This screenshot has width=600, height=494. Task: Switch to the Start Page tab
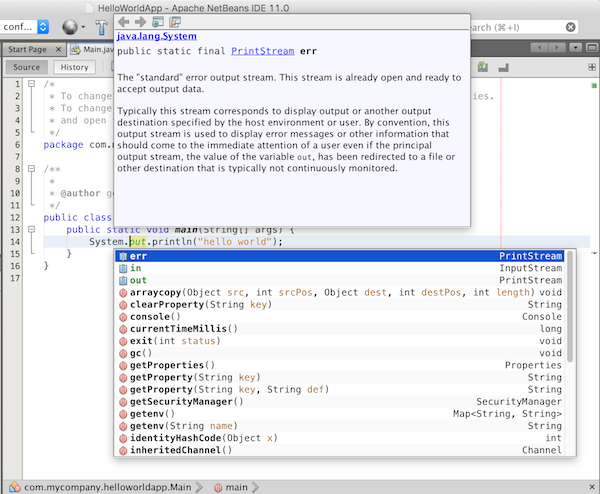click(28, 48)
